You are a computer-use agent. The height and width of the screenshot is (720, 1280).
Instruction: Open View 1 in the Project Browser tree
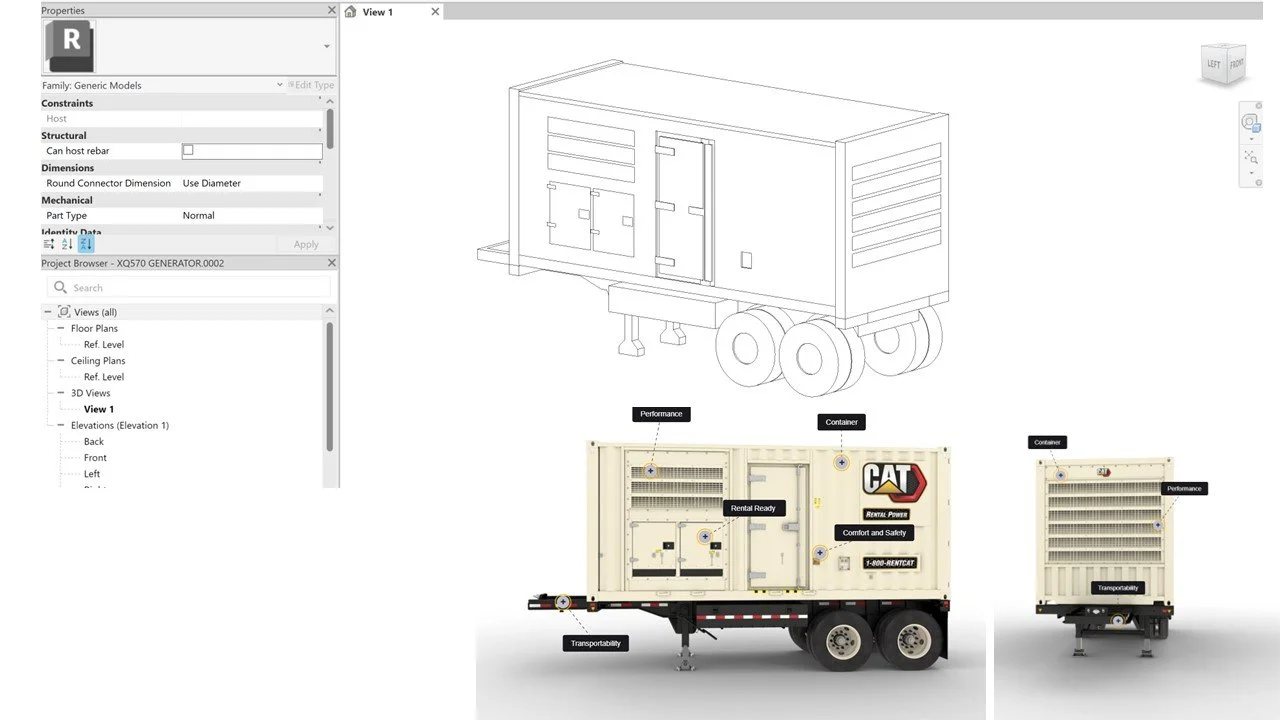click(x=99, y=409)
